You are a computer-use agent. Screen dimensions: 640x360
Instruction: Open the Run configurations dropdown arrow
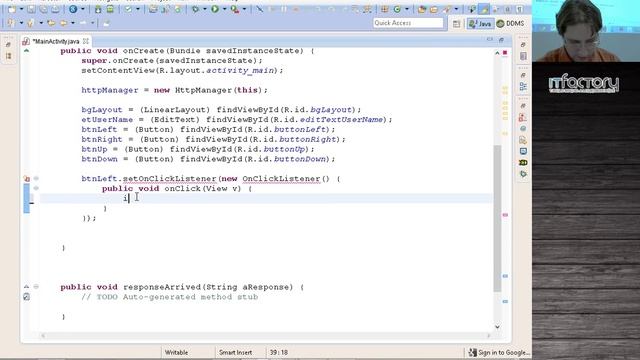pos(224,9)
